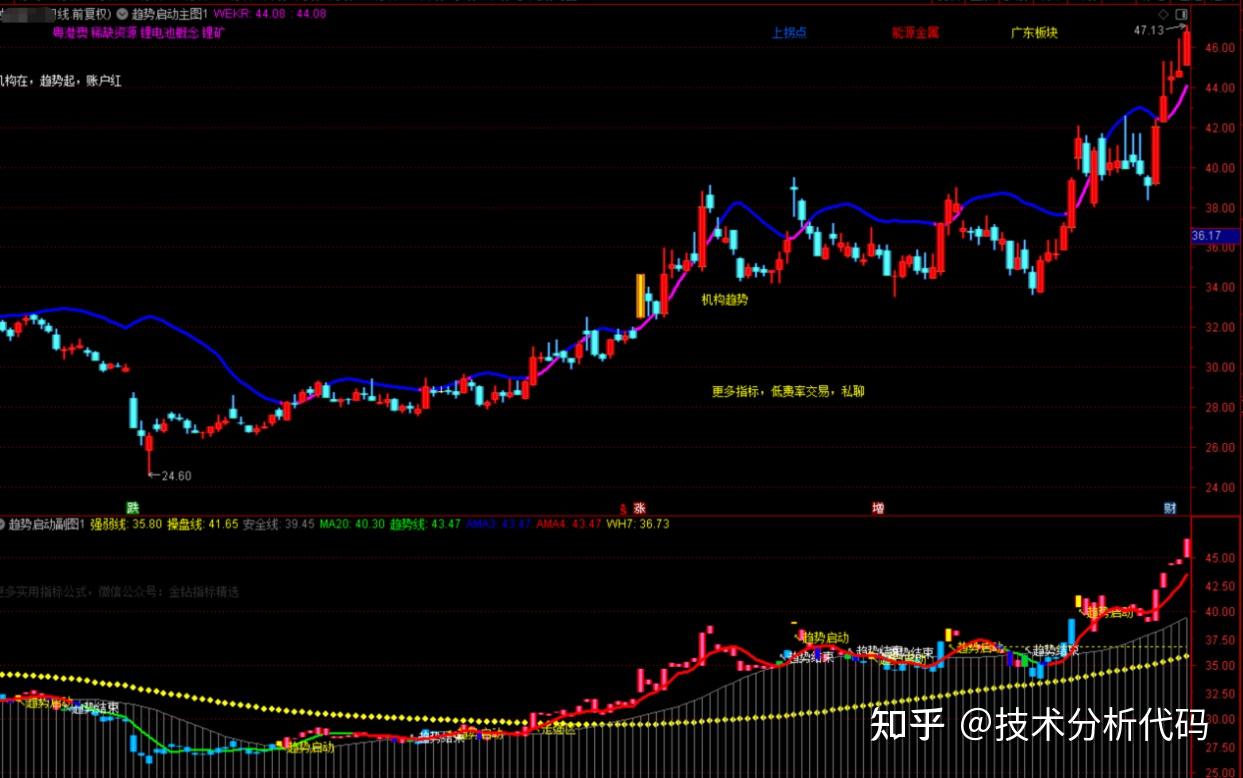This screenshot has height=778, width=1243.
Task: Click the 上拐点 label
Action: coord(789,32)
